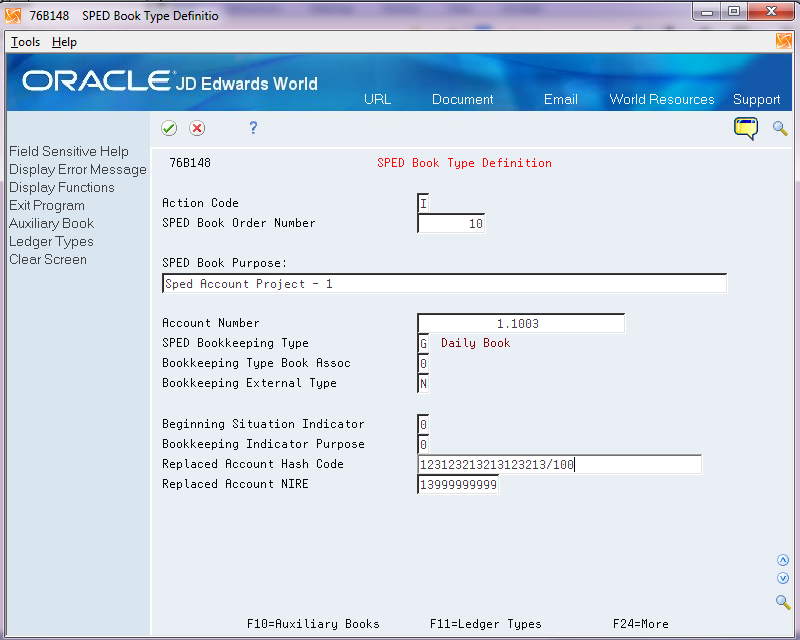Image resolution: width=800 pixels, height=640 pixels.
Task: Focus the Beginning Situation Indicator field
Action: 423,424
